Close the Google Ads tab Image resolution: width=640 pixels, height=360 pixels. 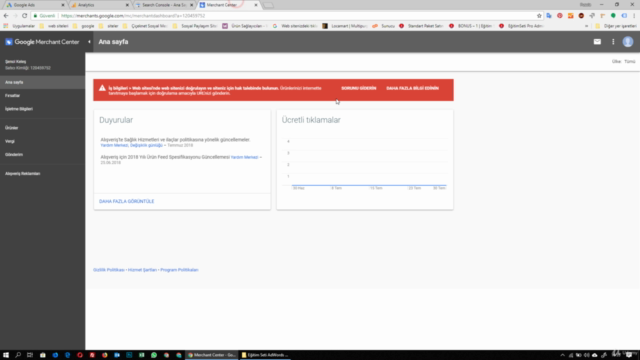pos(63,5)
